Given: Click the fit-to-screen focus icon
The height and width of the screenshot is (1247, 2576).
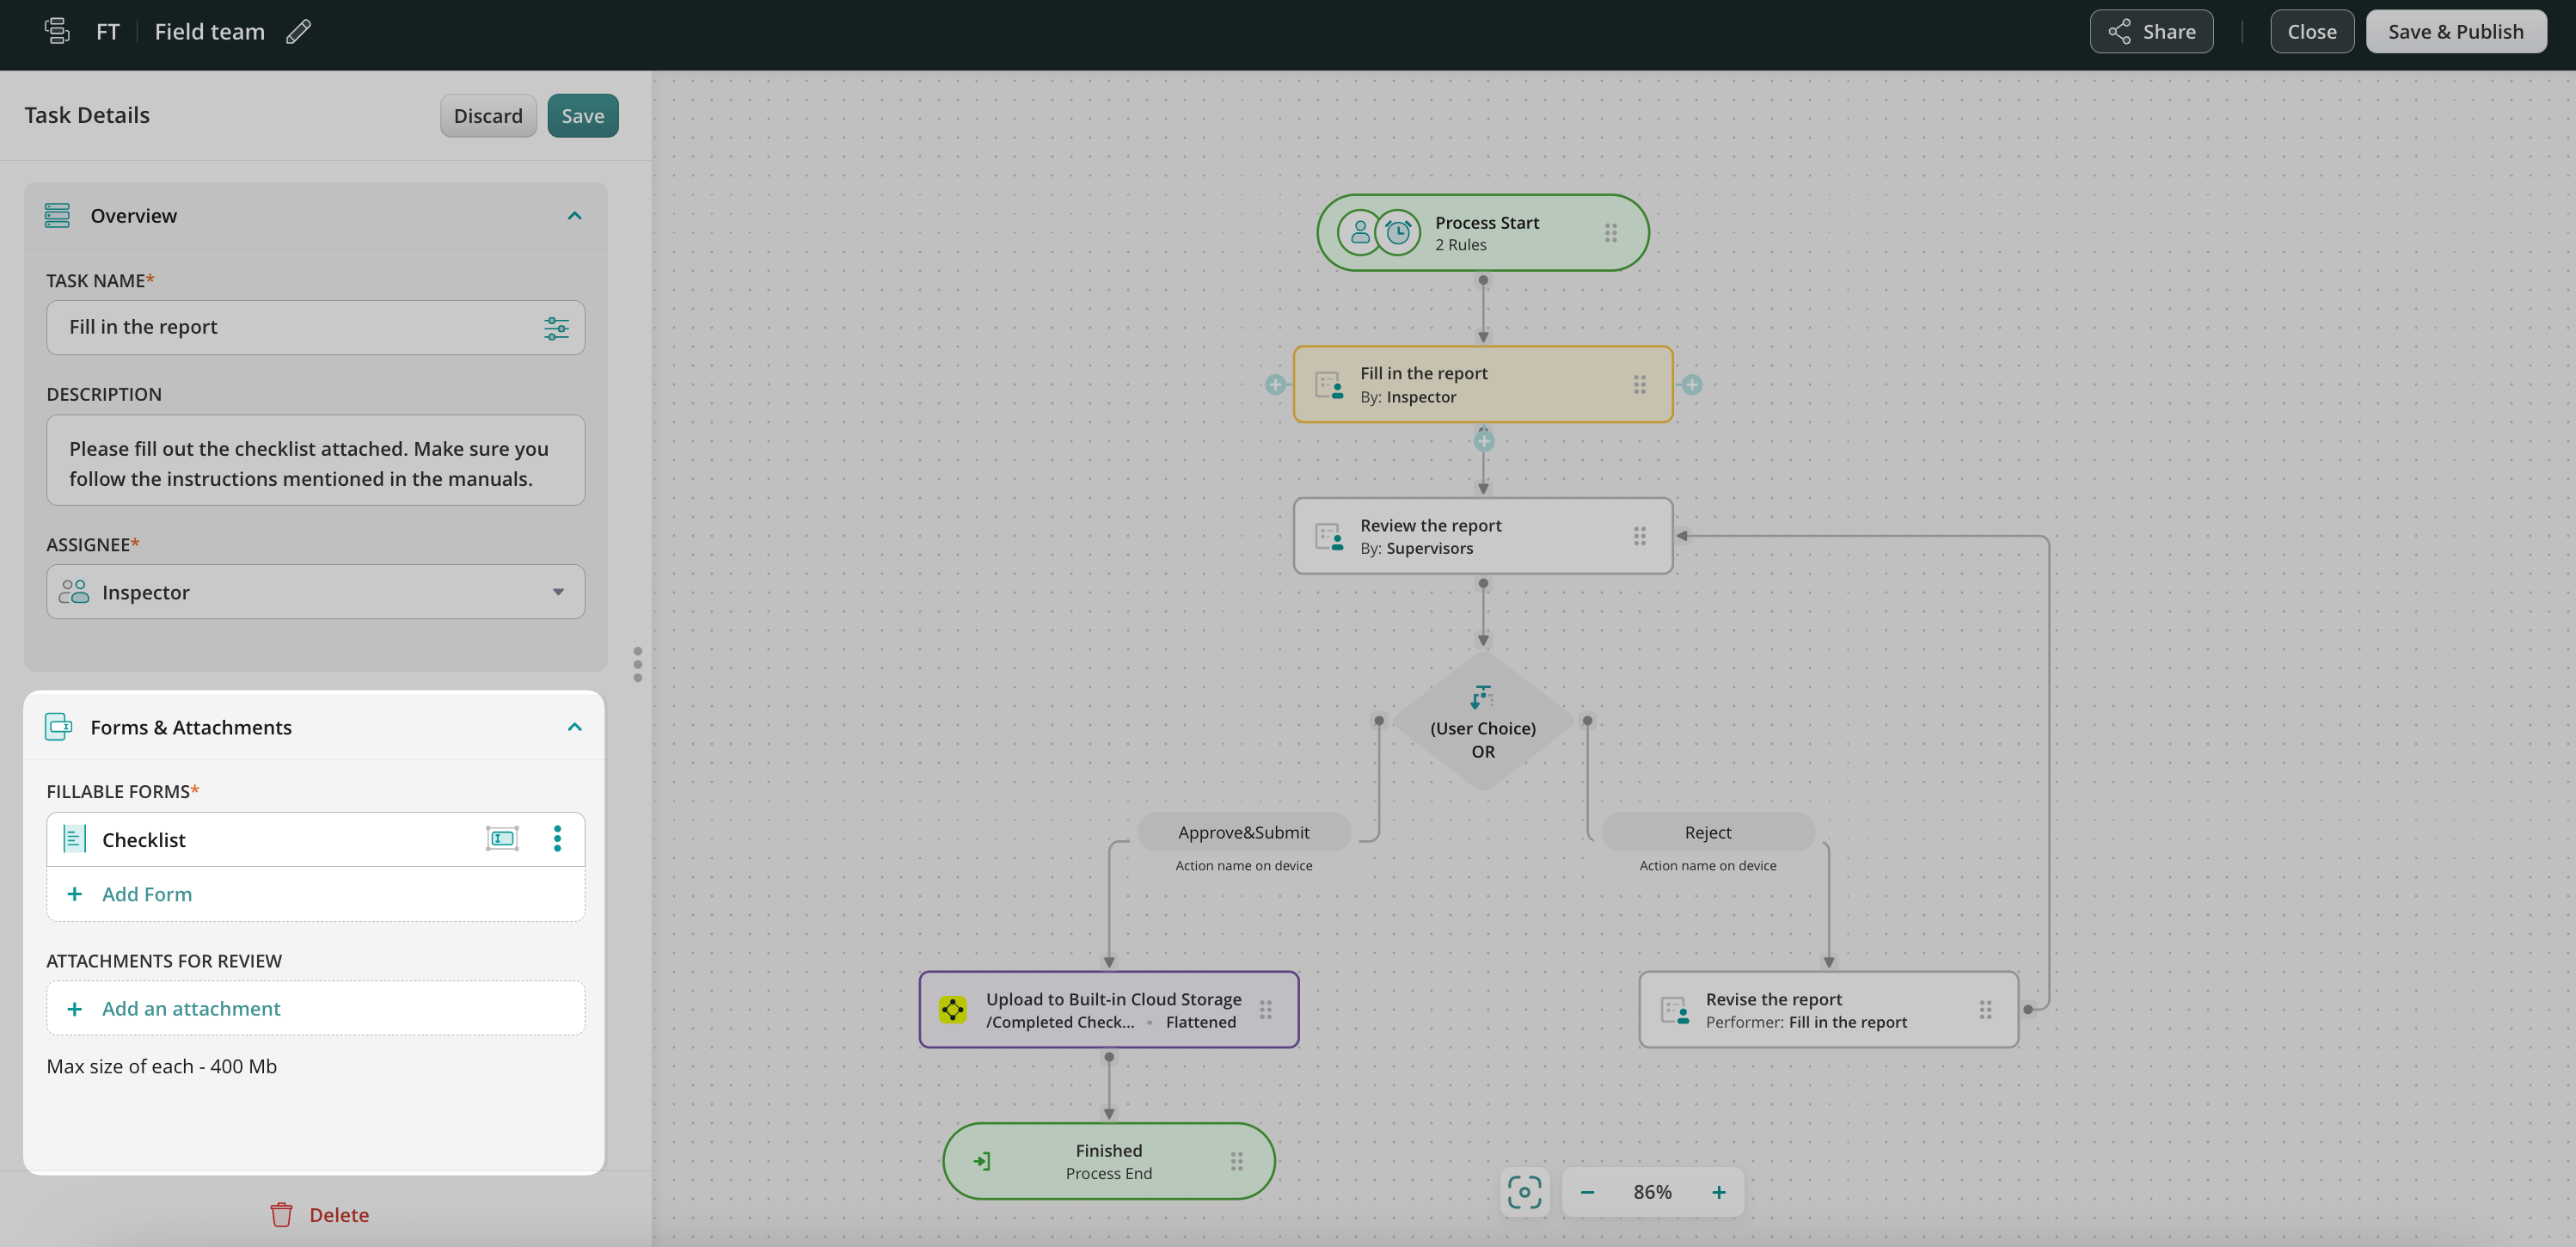Looking at the screenshot, I should pos(1524,1191).
